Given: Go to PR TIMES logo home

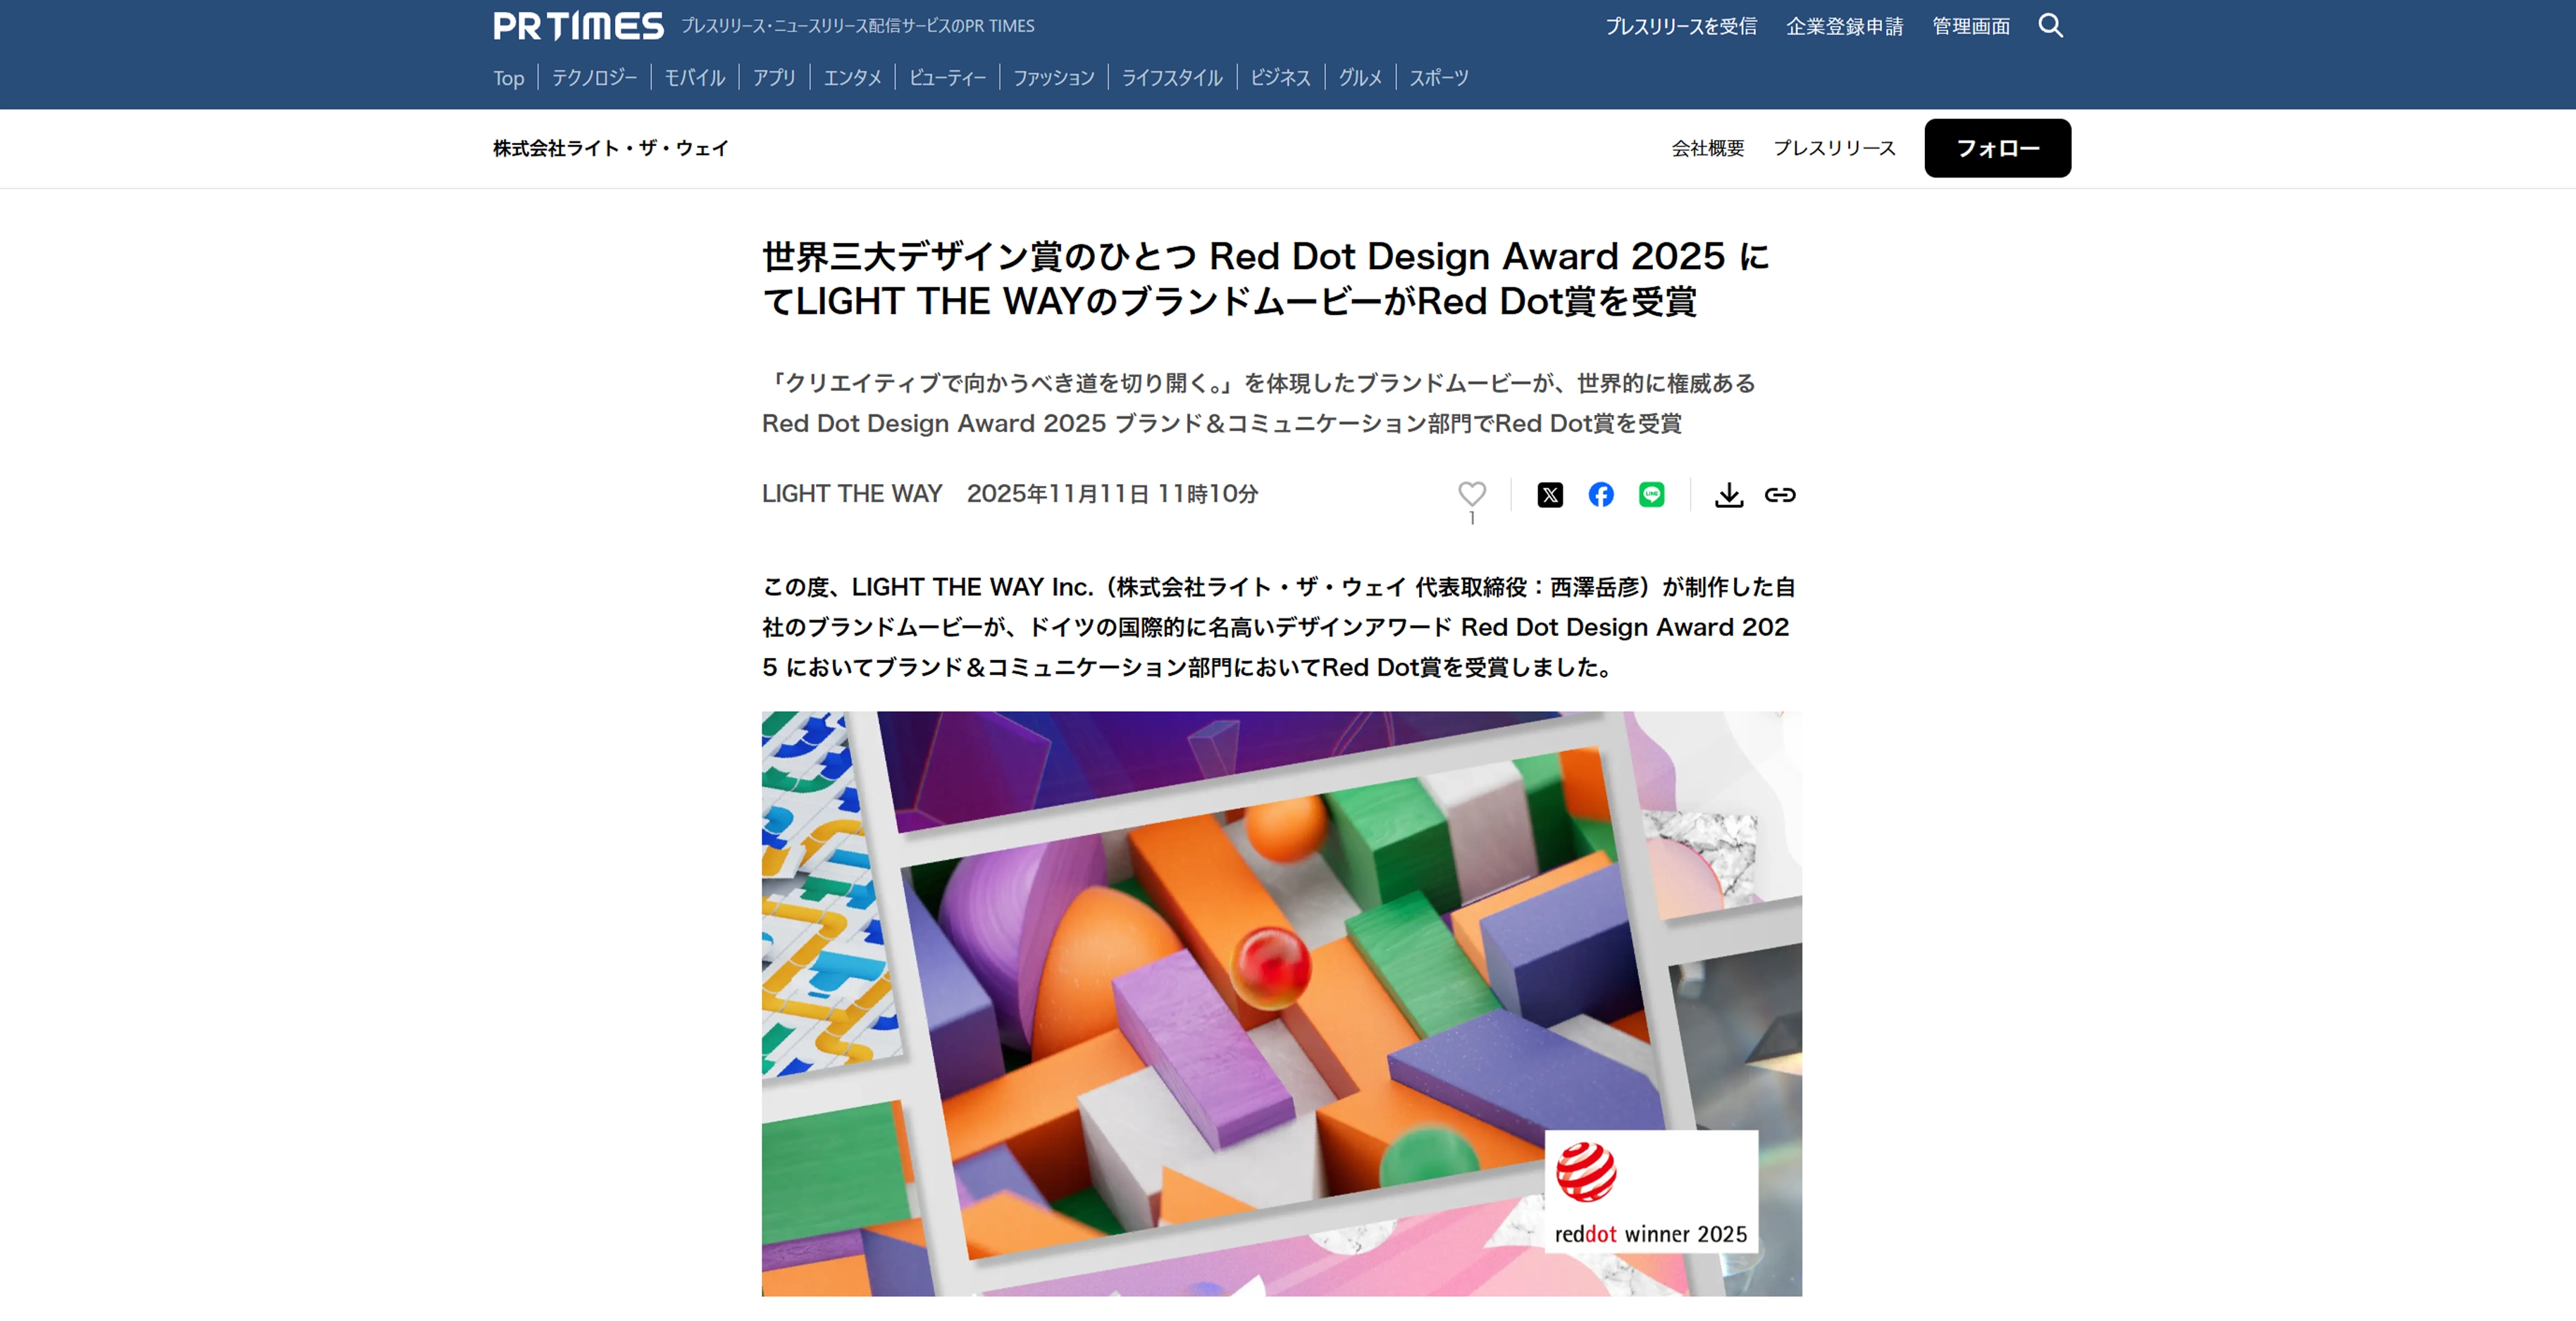Looking at the screenshot, I should tap(578, 26).
